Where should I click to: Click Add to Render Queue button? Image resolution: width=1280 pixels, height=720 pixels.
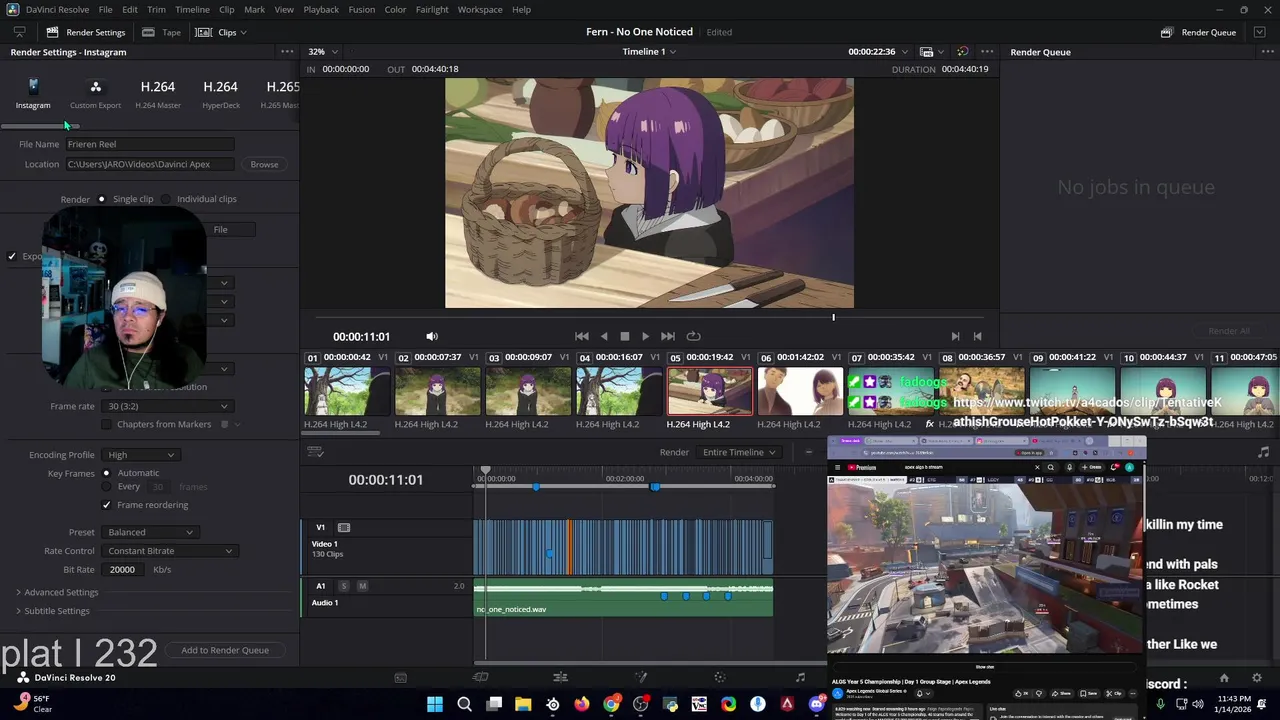(x=225, y=650)
